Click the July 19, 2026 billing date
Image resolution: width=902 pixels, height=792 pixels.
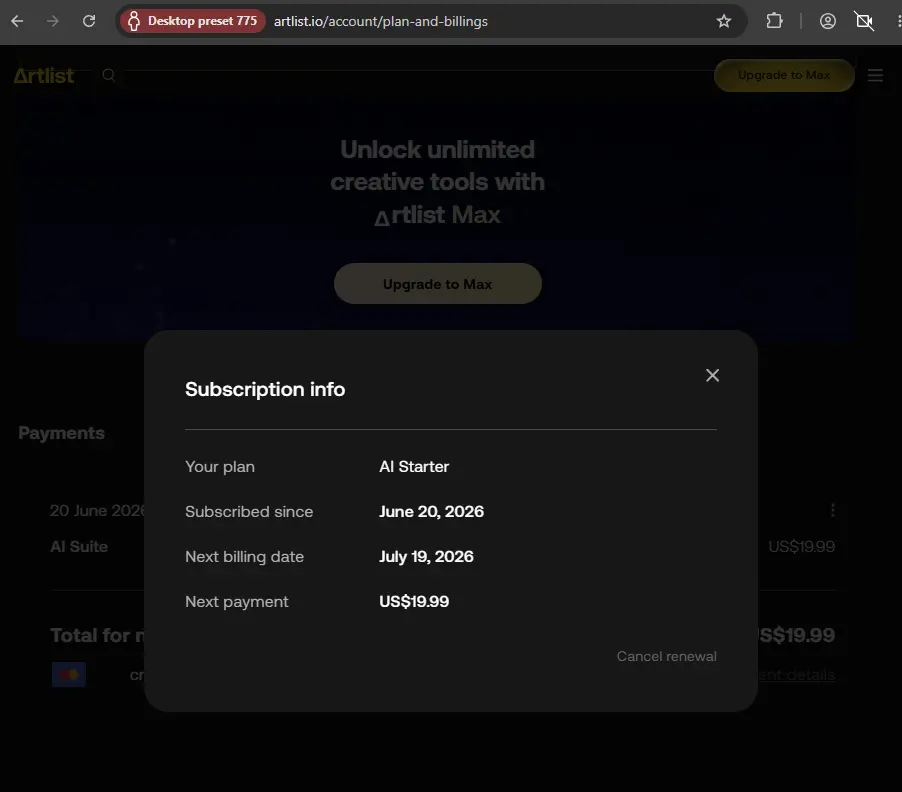pos(426,556)
